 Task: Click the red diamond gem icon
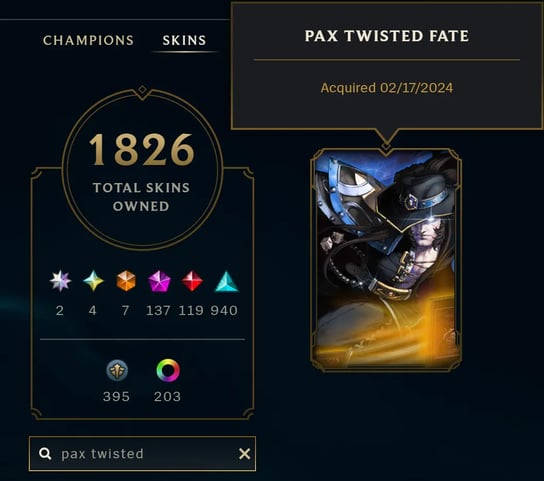pyautogui.click(x=192, y=281)
